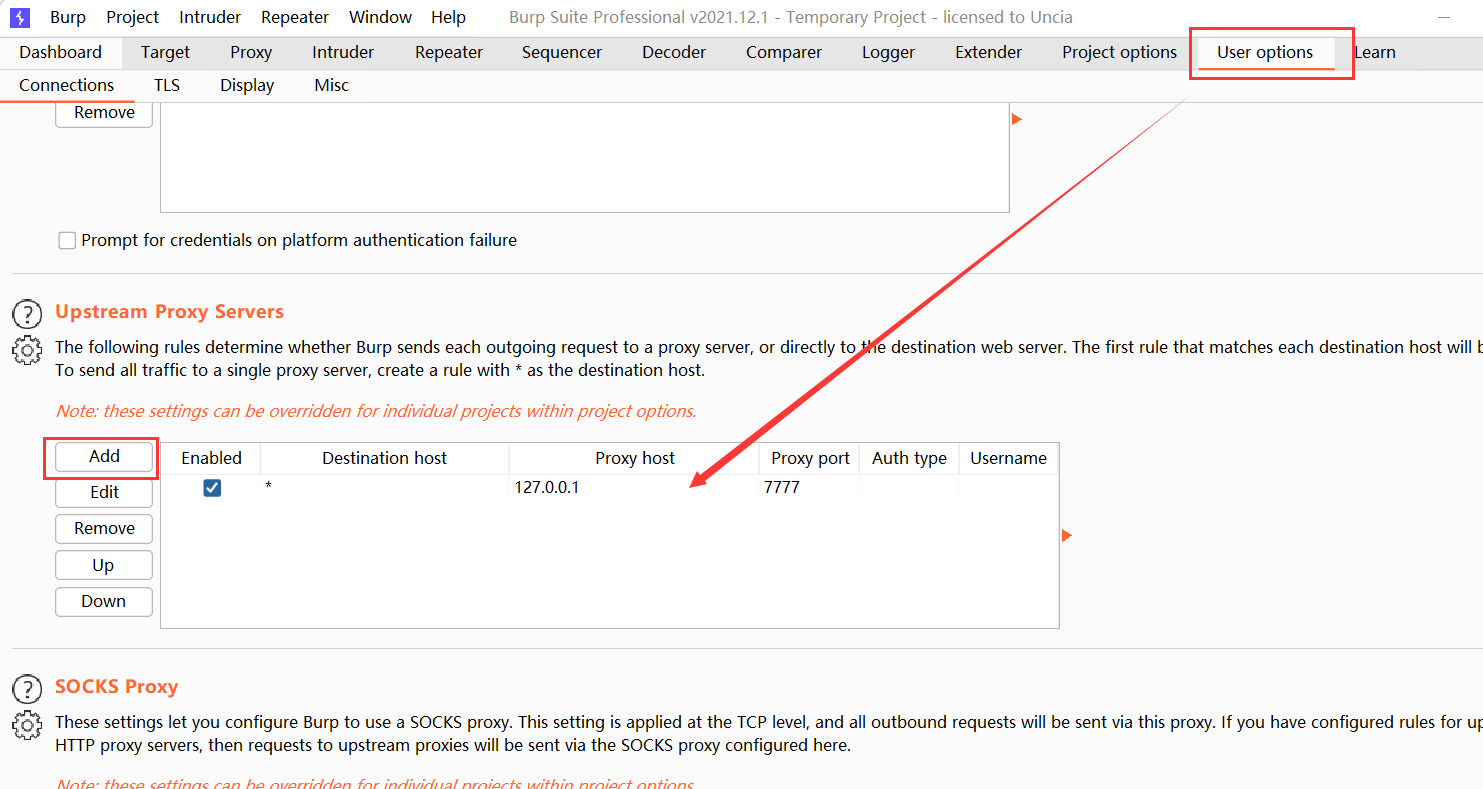Select the Display sub-tab
Screen dimensions: 1483x789
click(x=247, y=85)
